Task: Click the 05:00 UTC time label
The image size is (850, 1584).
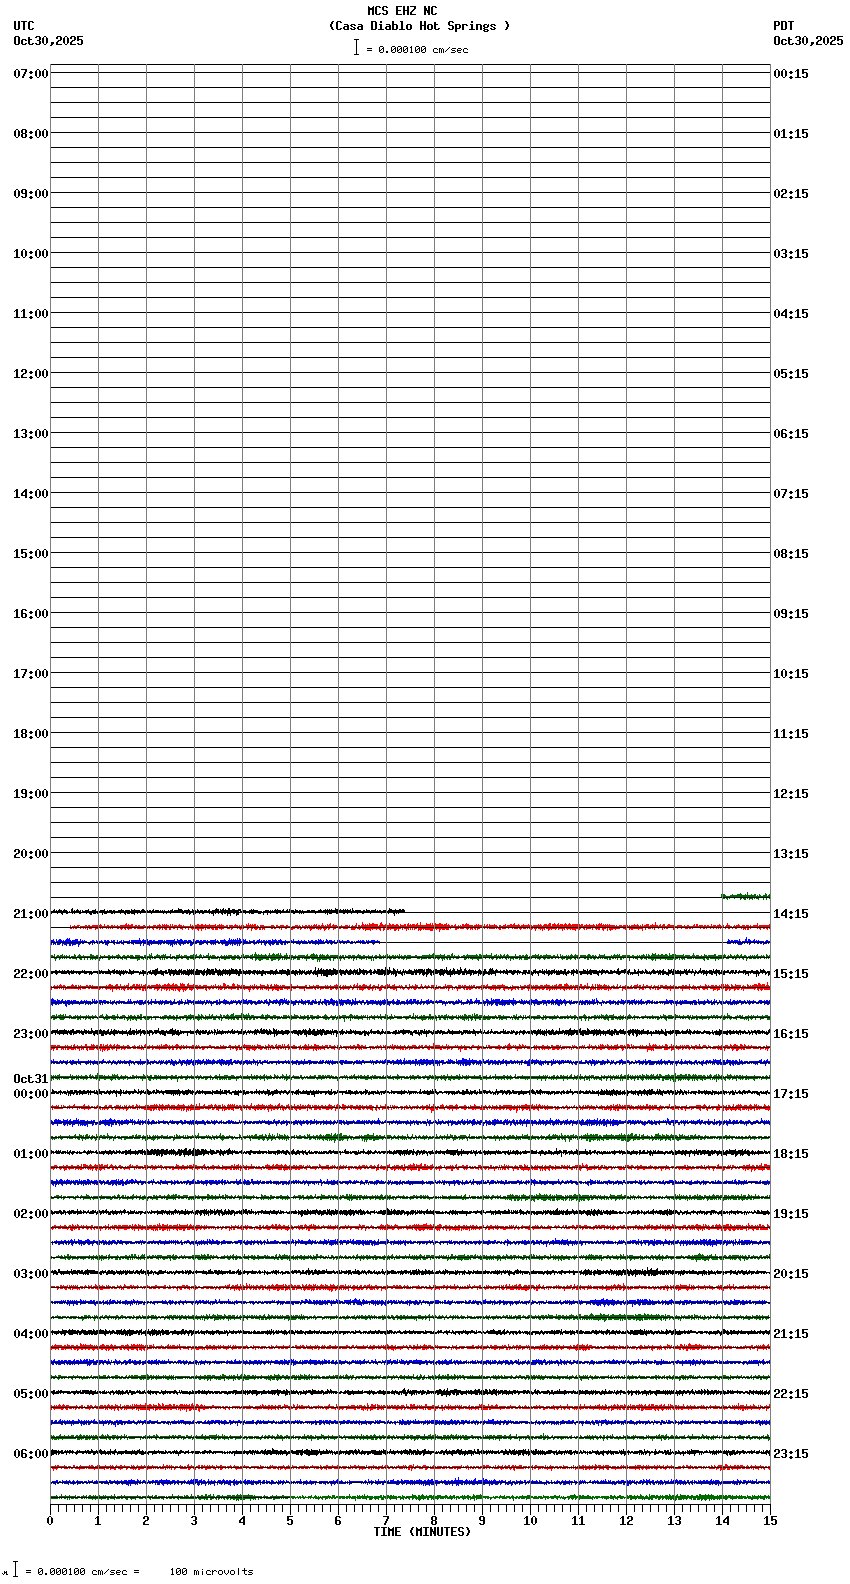Action: 31,1394
